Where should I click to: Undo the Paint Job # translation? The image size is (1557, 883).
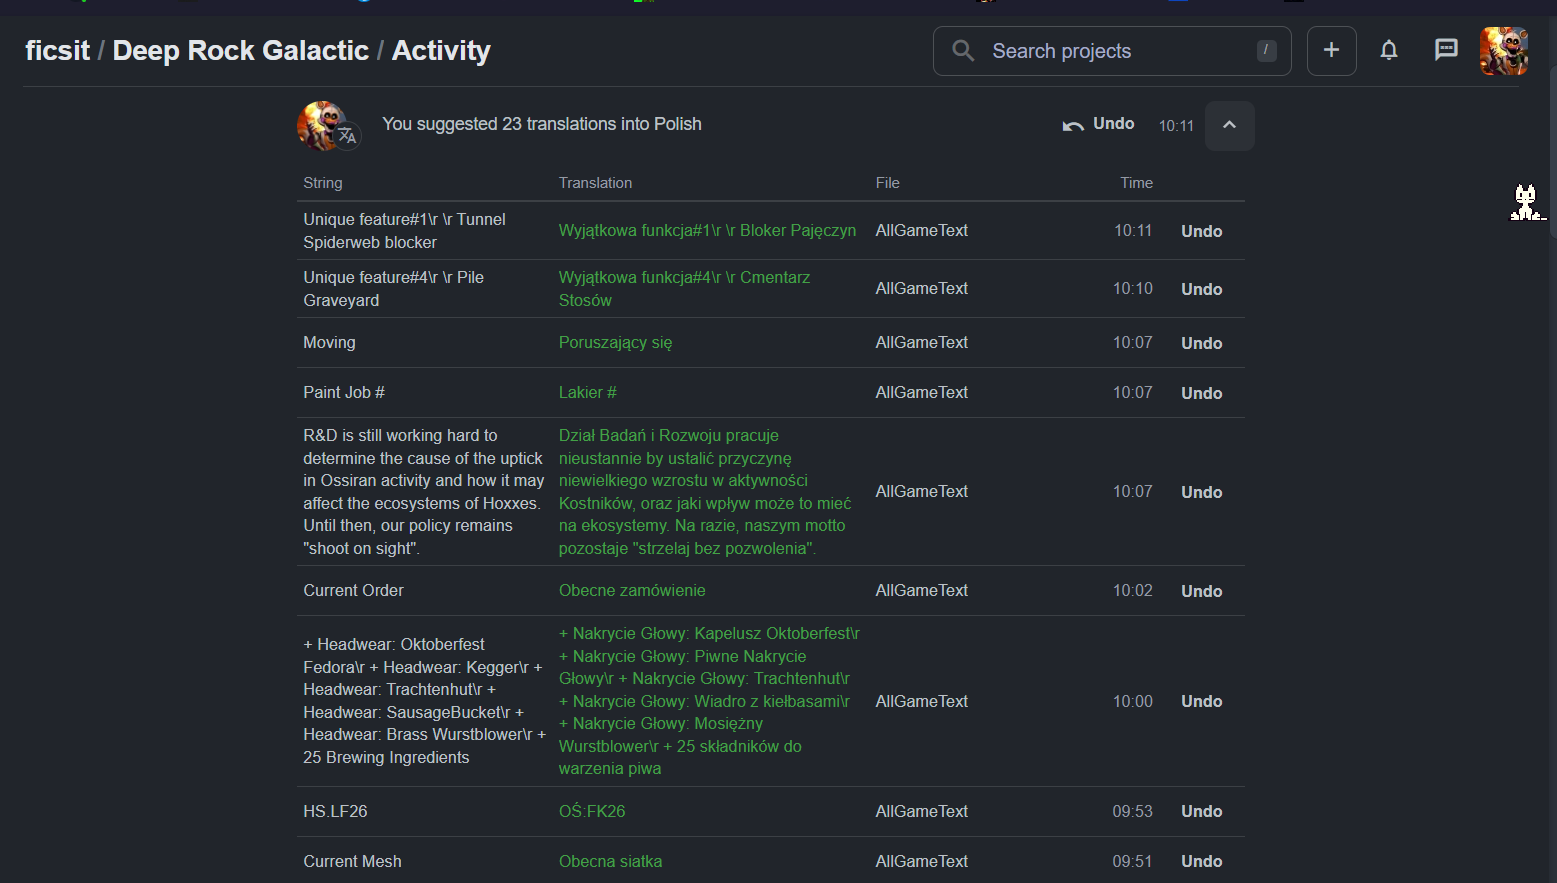tap(1201, 393)
